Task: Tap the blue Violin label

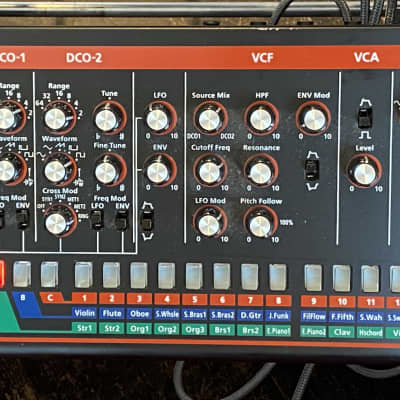Action: 84,313
